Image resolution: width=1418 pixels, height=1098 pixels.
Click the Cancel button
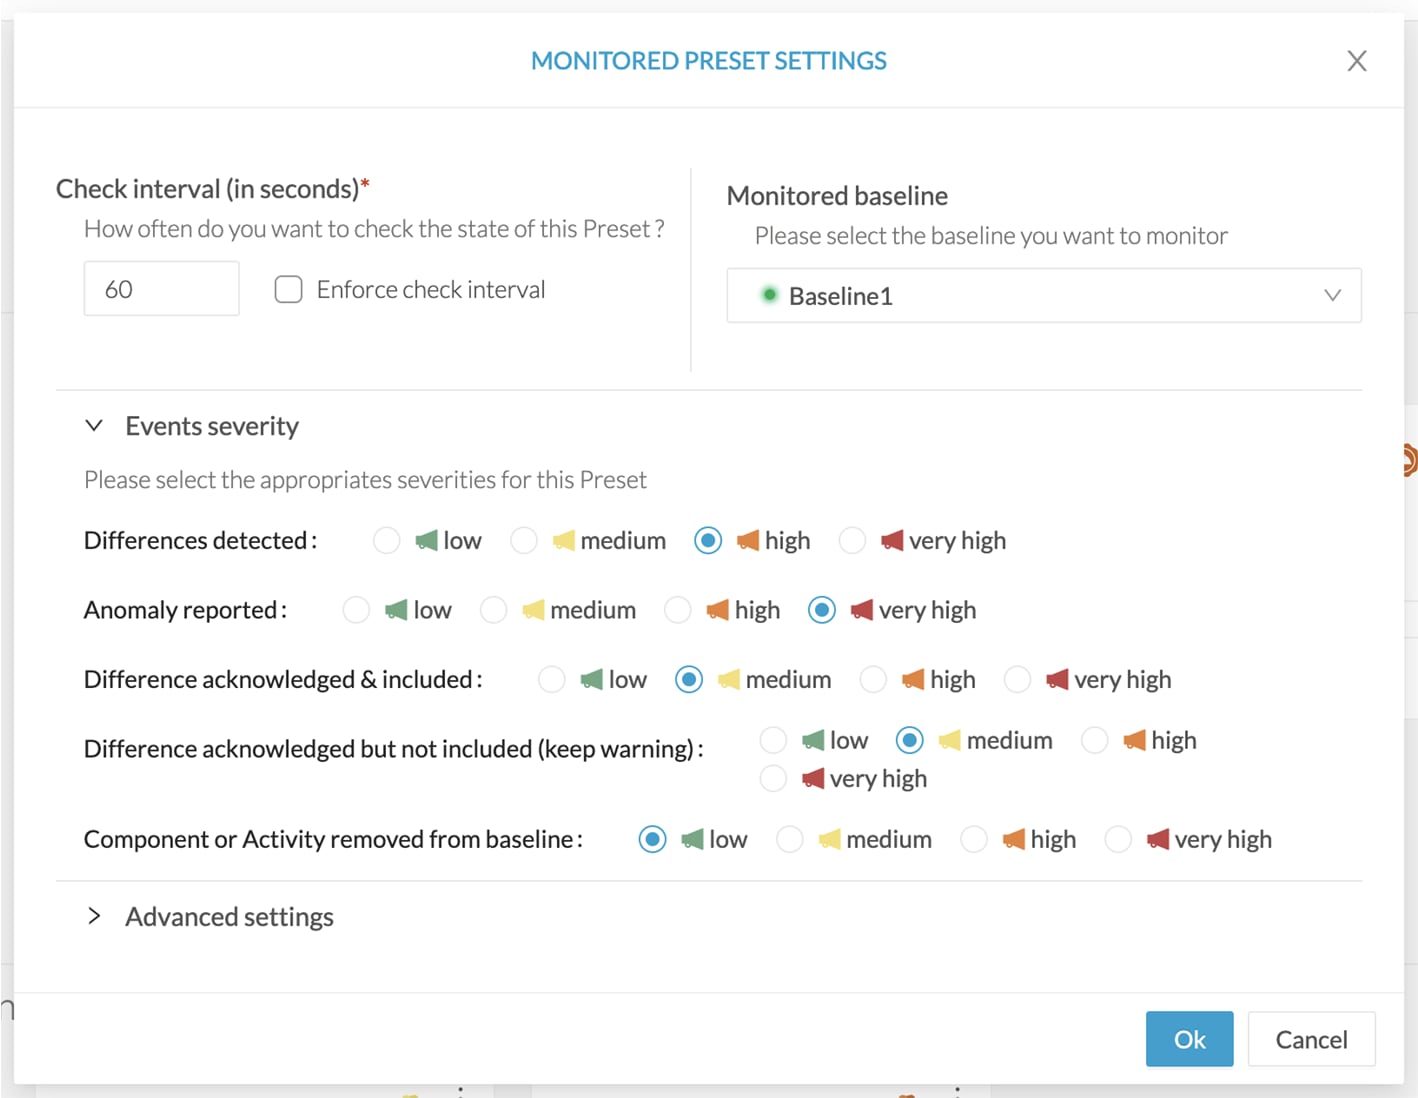[x=1311, y=1039]
